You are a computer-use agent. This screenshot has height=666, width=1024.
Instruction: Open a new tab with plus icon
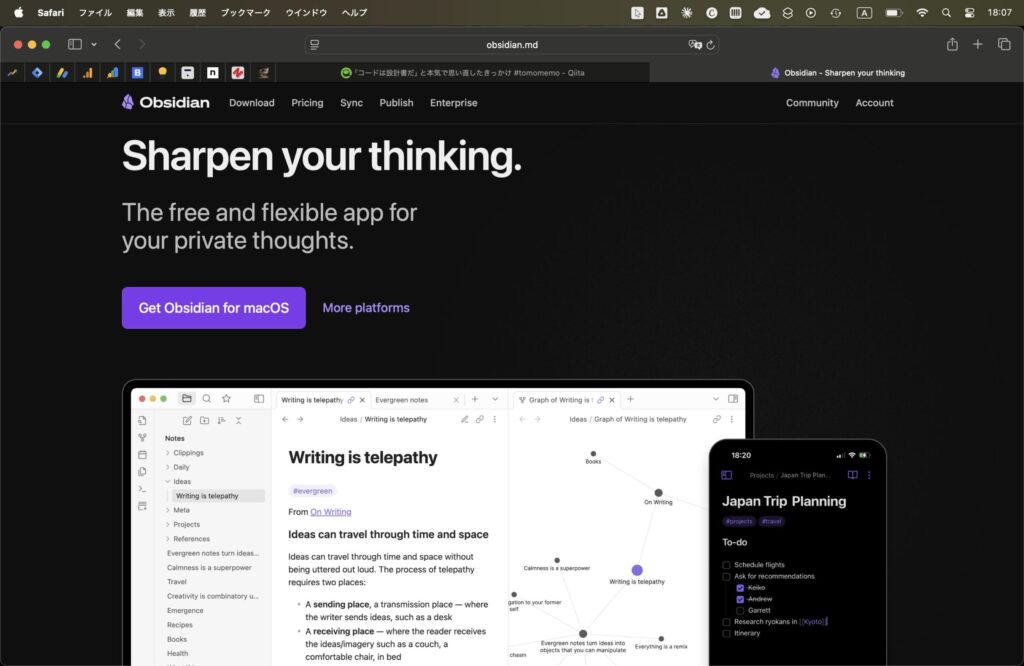click(x=978, y=44)
